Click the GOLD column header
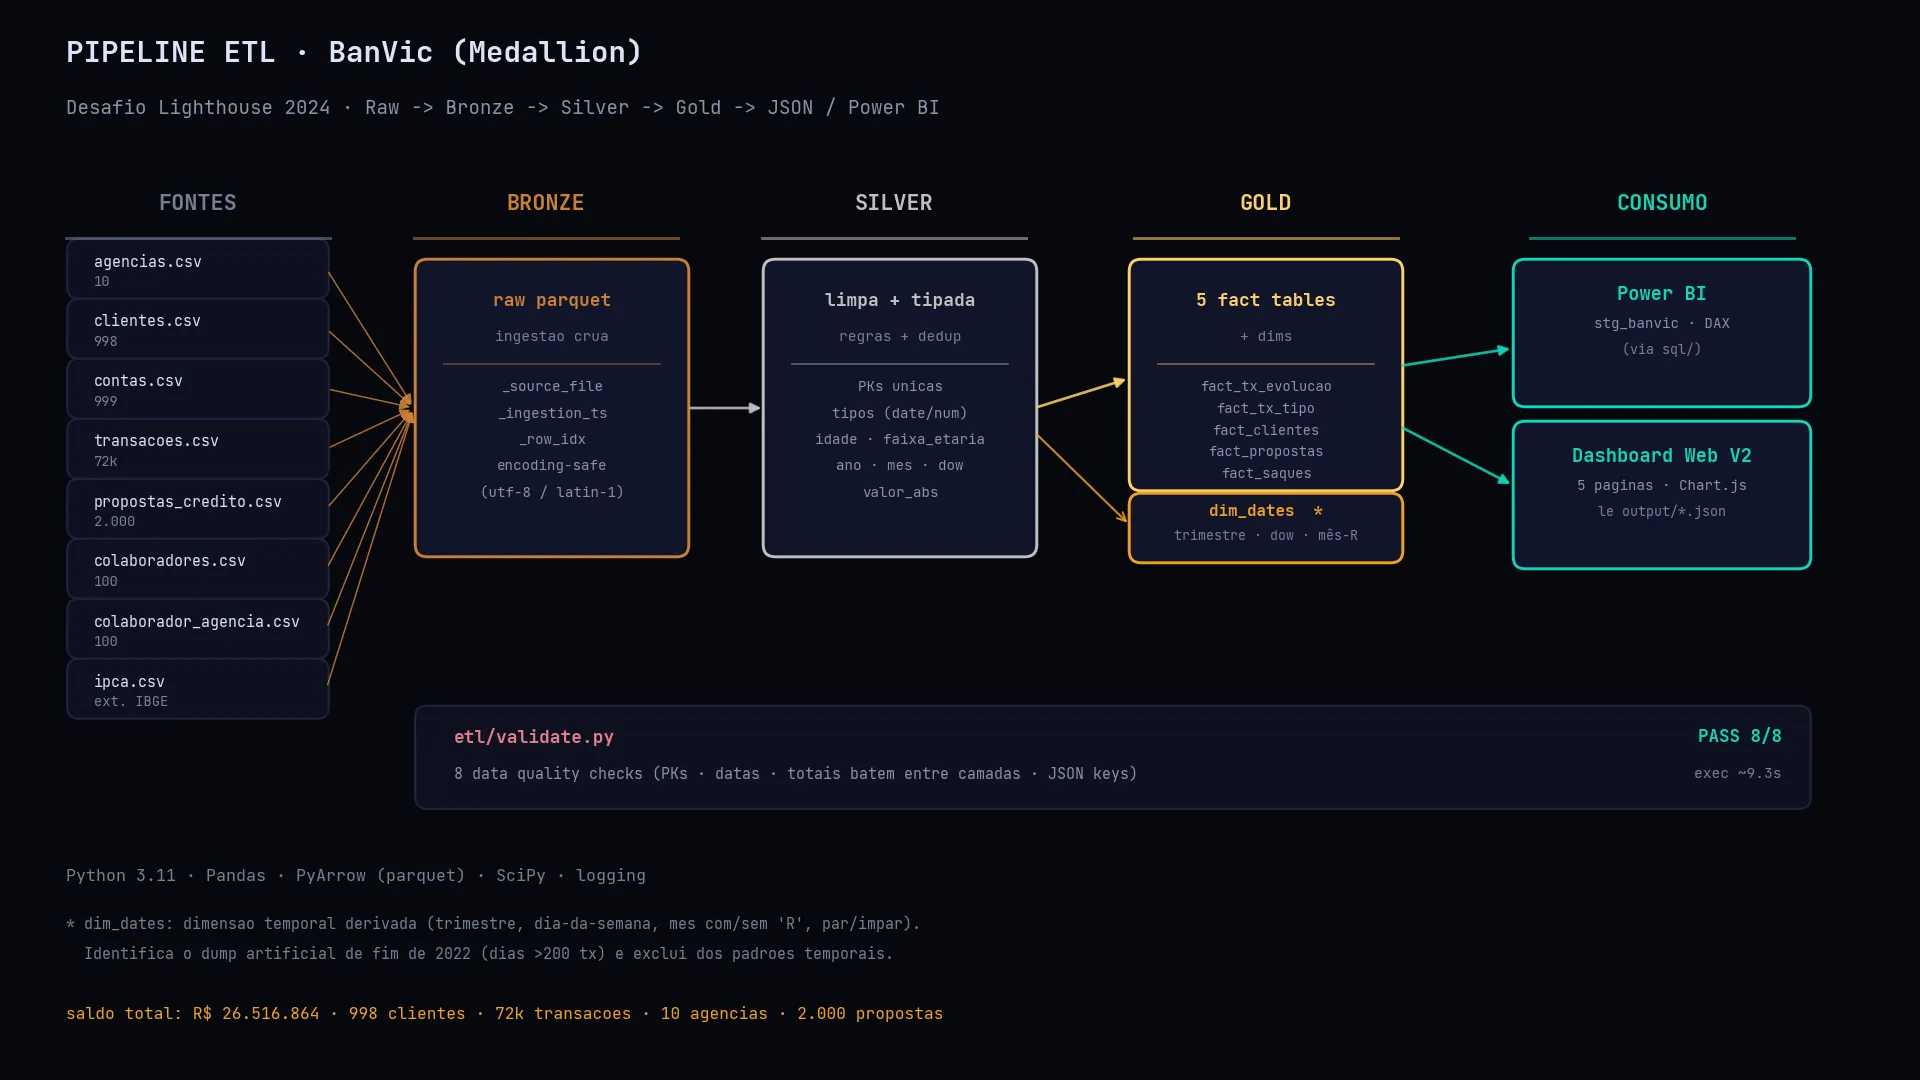Screen dimensions: 1920x1080 click(1266, 203)
